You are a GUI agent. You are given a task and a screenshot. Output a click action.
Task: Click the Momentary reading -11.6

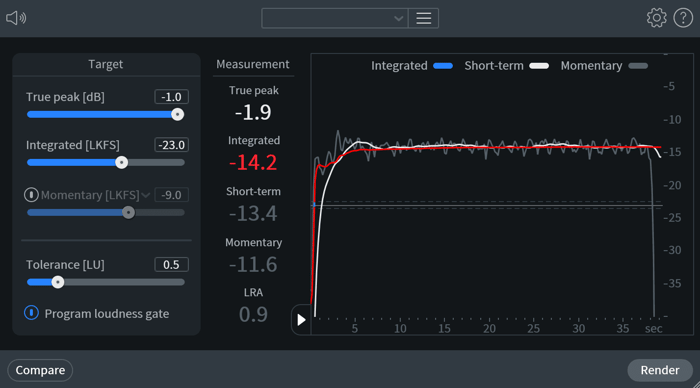click(x=253, y=264)
